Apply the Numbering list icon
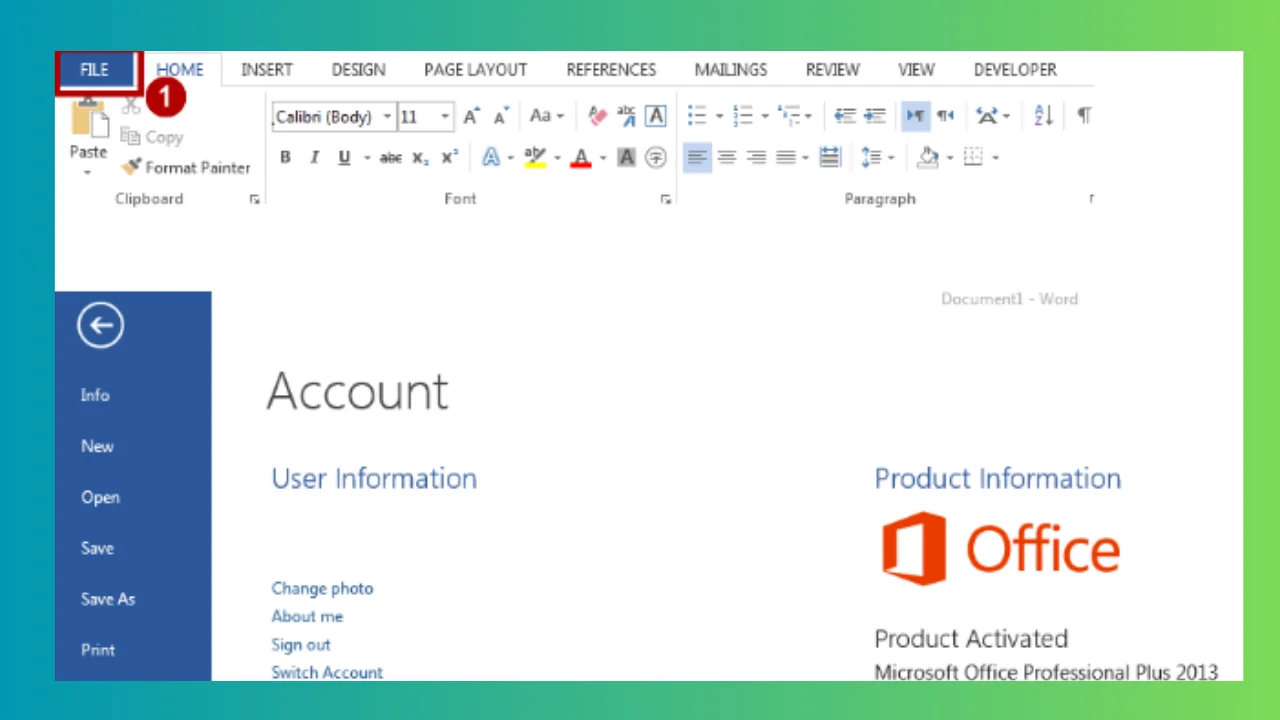 [x=743, y=116]
